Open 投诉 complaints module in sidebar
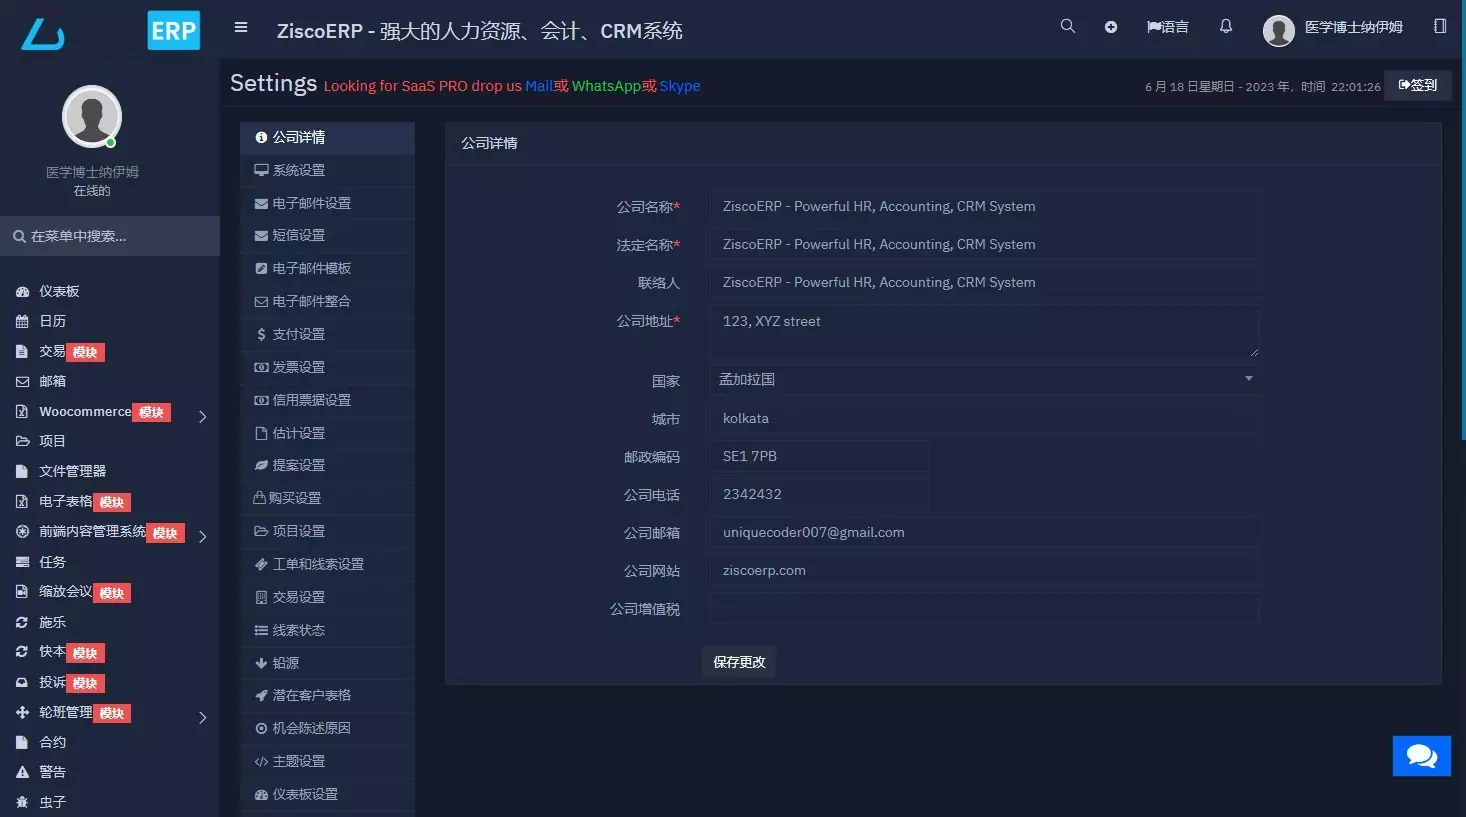Image resolution: width=1466 pixels, height=817 pixels. tap(60, 682)
